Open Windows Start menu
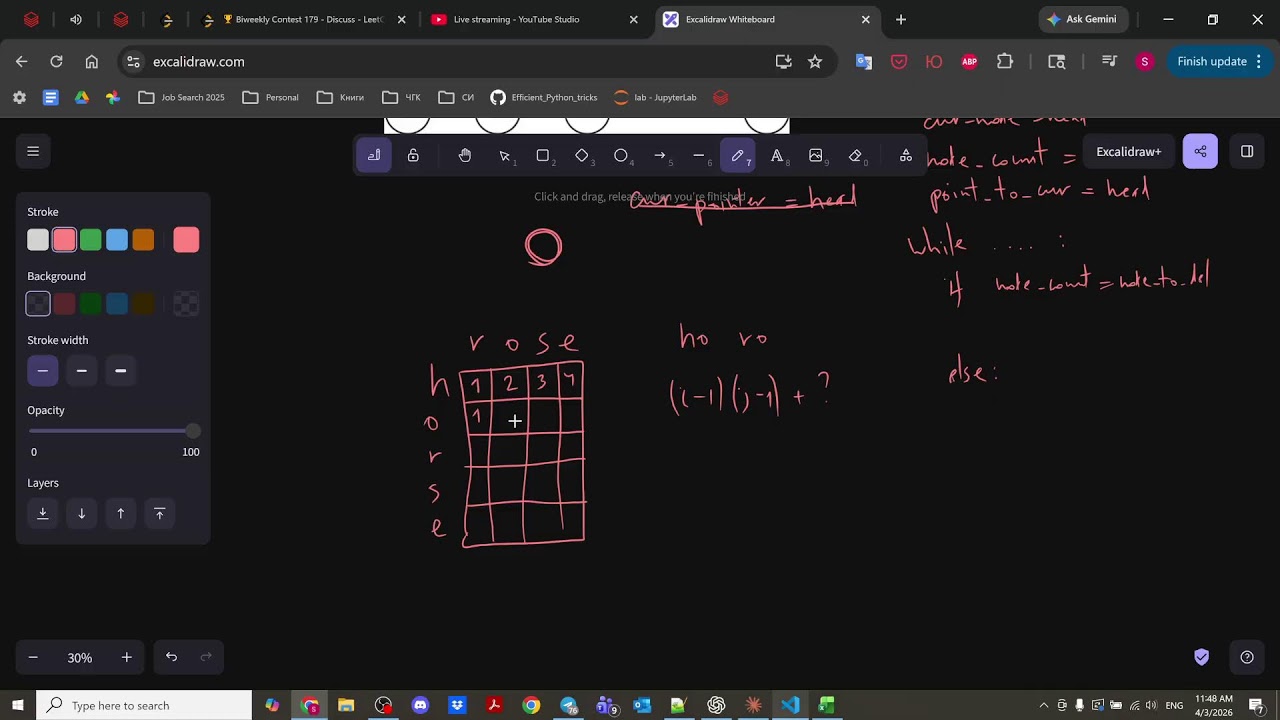 tap(18, 705)
